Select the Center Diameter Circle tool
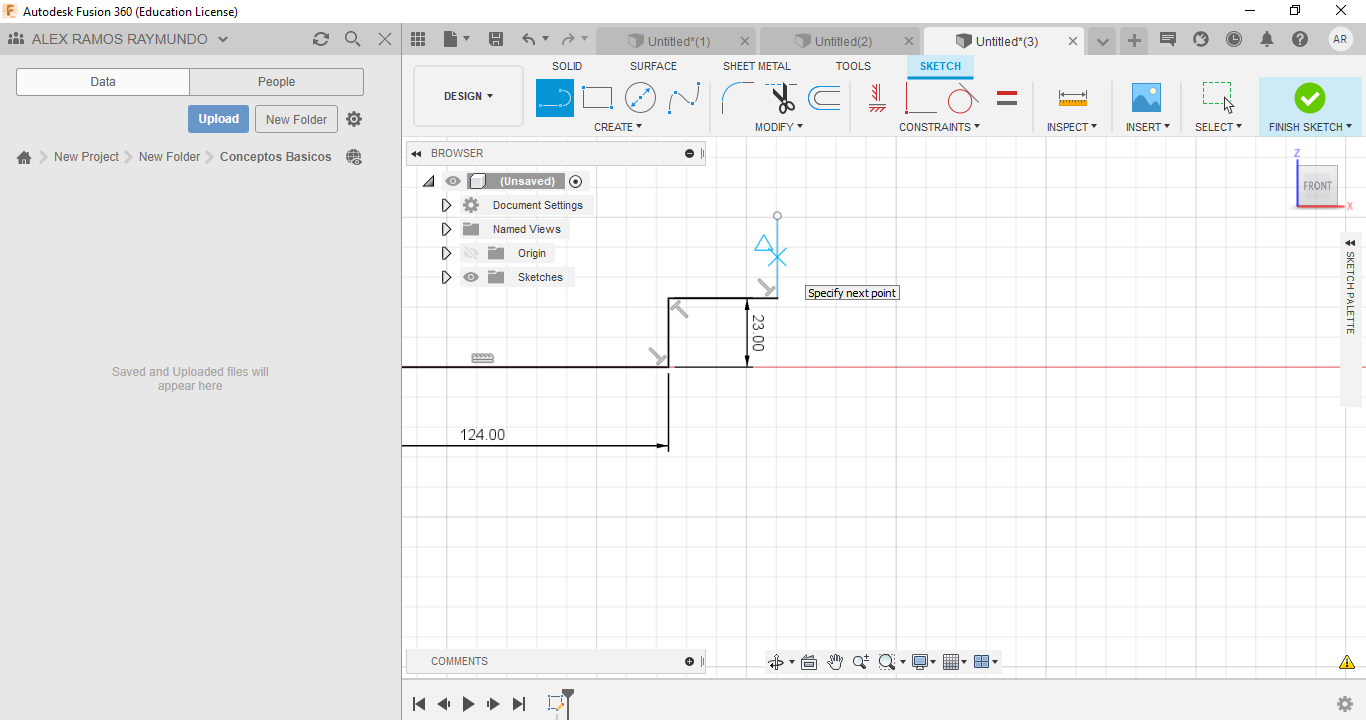 click(x=640, y=98)
